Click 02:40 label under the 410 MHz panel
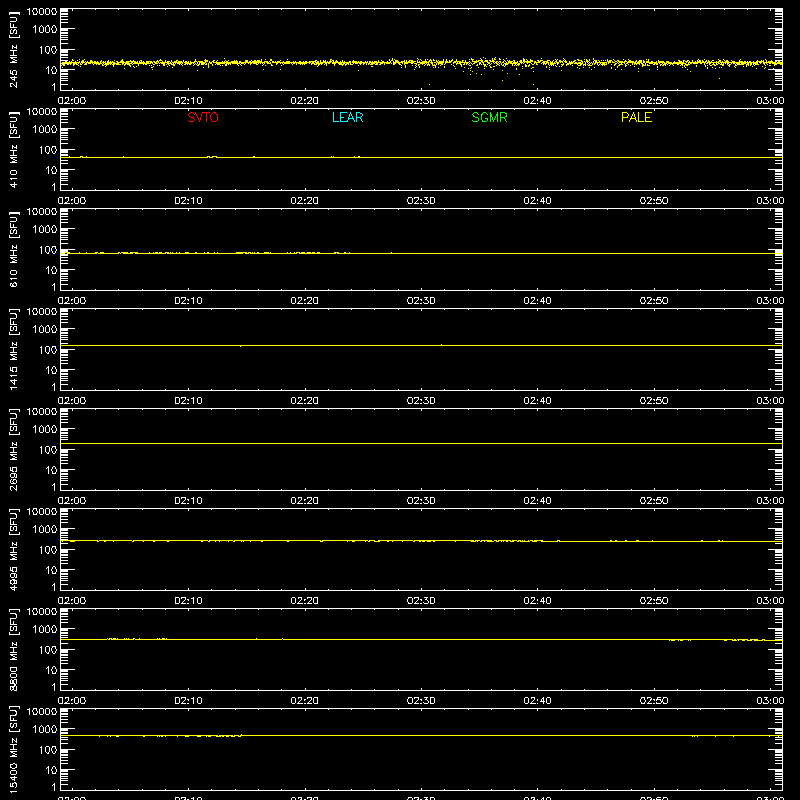The width and height of the screenshot is (800, 800). pyautogui.click(x=537, y=201)
